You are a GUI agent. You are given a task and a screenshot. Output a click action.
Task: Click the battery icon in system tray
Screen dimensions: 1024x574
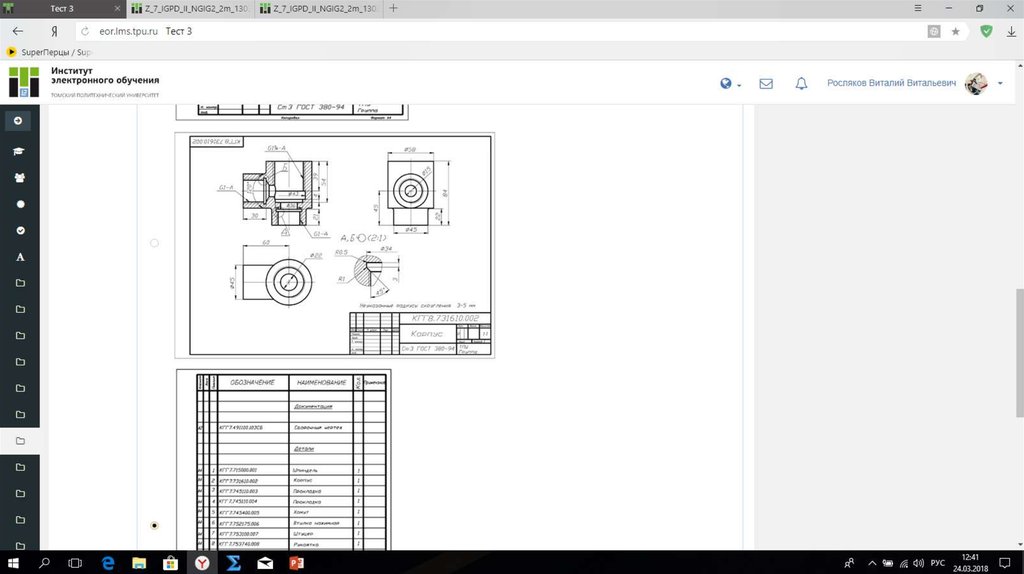click(x=888, y=563)
